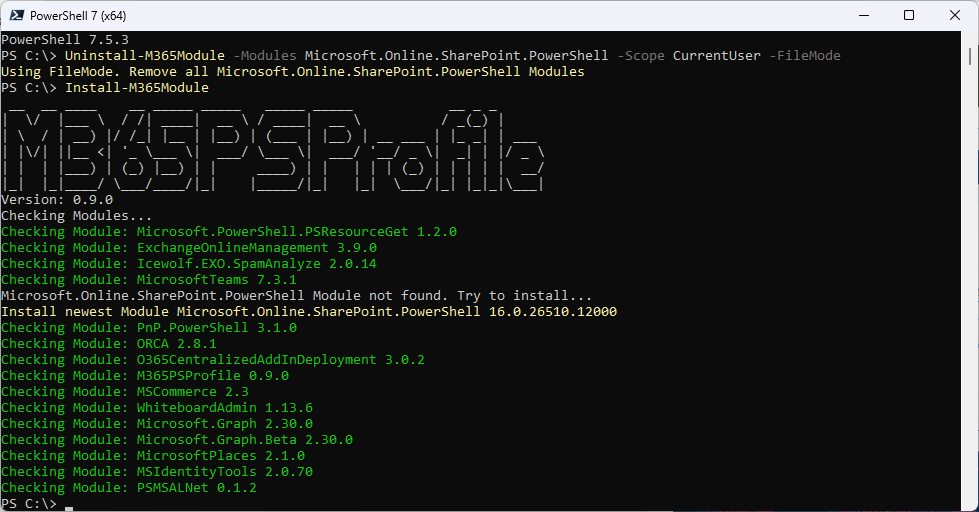Click the Version: 0.9.0 line

pyautogui.click(x=57, y=200)
